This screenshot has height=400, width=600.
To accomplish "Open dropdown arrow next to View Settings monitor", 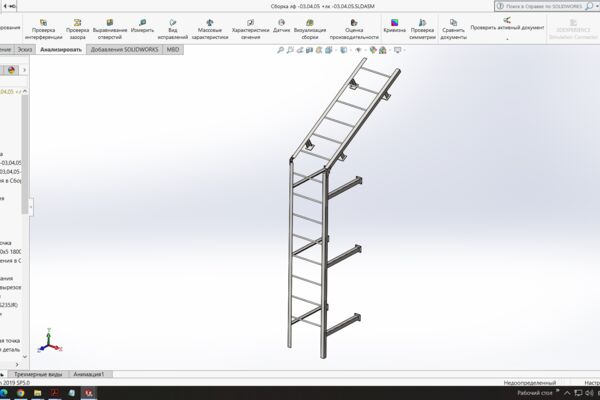I will [404, 50].
